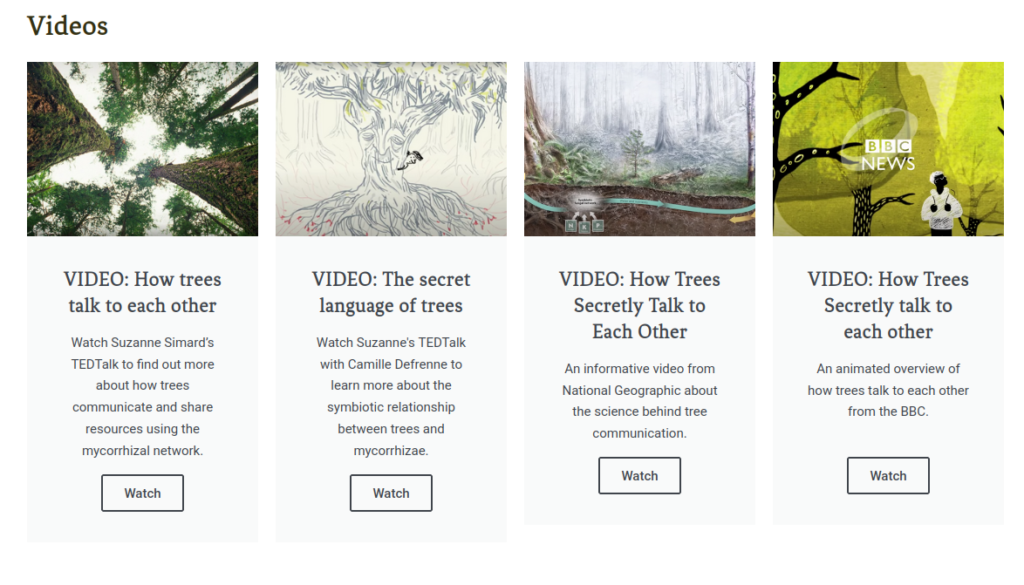
Task: Hit Watch under the National Geographic video
Action: pyautogui.click(x=639, y=475)
